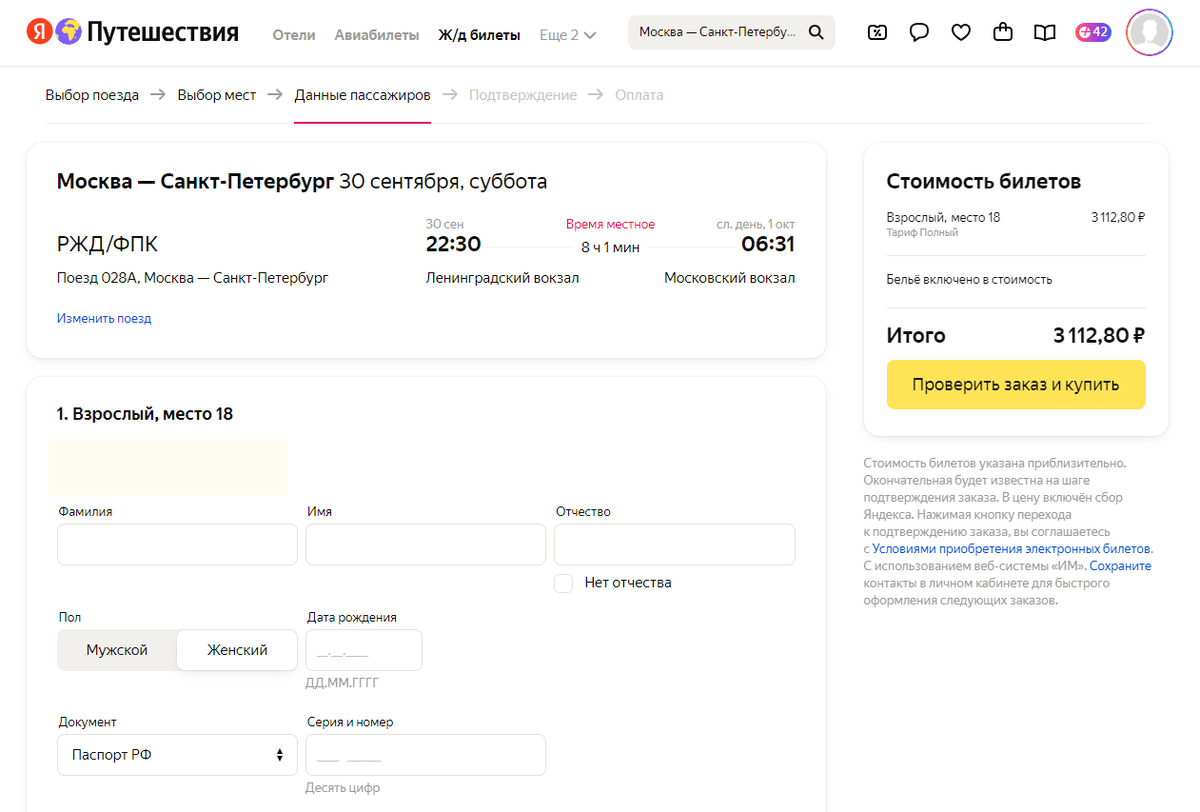The height and width of the screenshot is (812, 1200).
Task: Click the 'Подтверждение' step
Action: coord(523,95)
